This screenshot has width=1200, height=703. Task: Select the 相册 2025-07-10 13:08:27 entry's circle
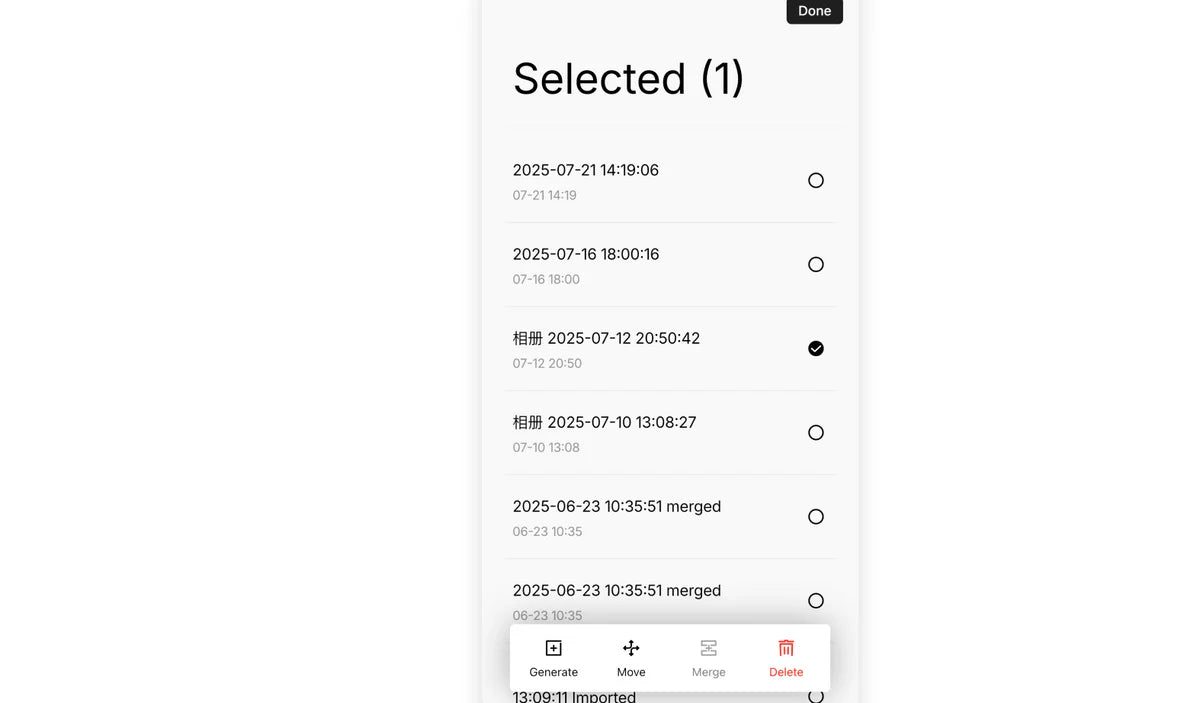coord(816,433)
